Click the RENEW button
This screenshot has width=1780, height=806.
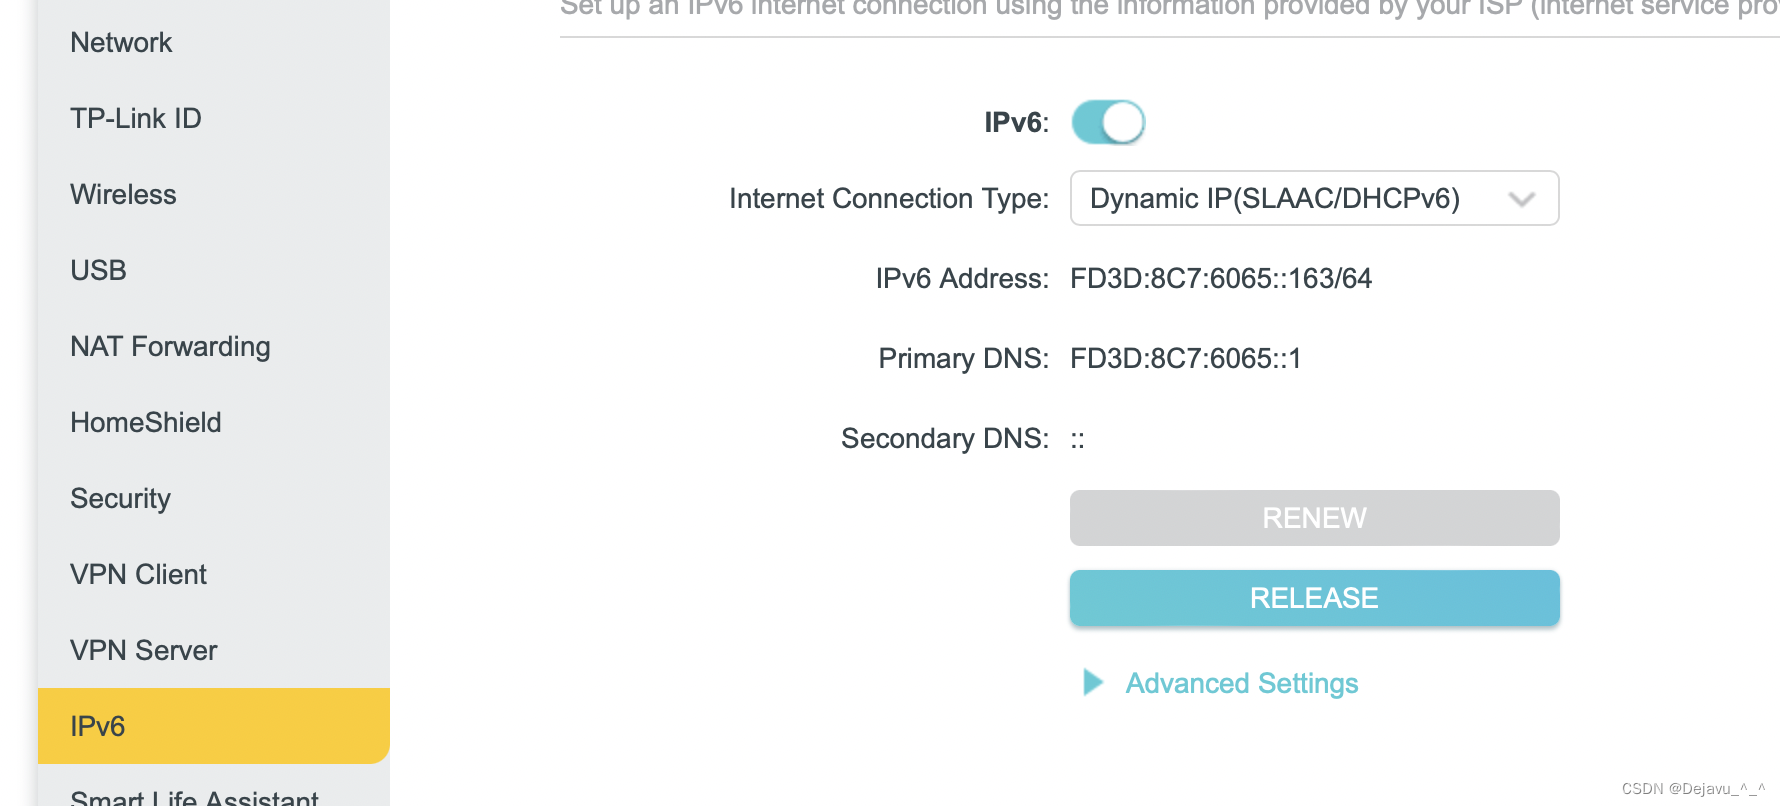tap(1313, 518)
